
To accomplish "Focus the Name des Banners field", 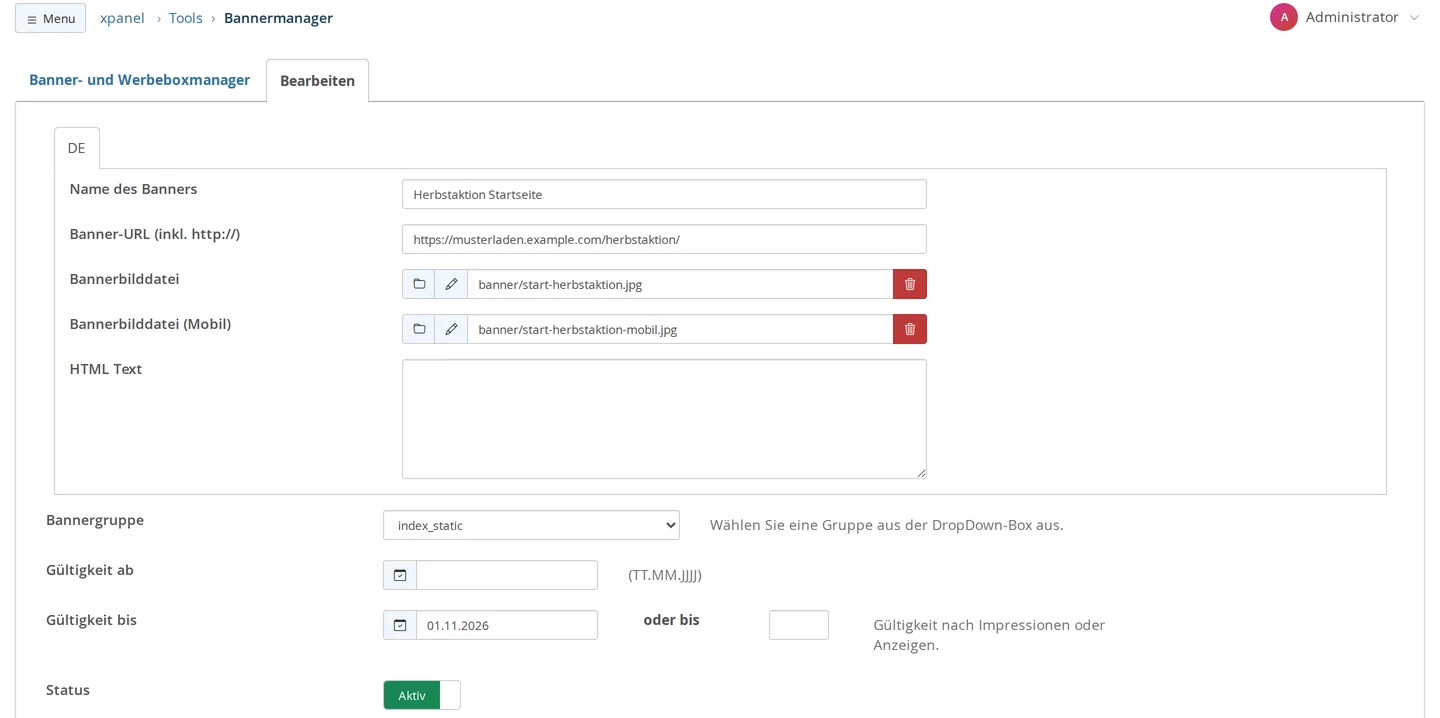I will pyautogui.click(x=664, y=194).
